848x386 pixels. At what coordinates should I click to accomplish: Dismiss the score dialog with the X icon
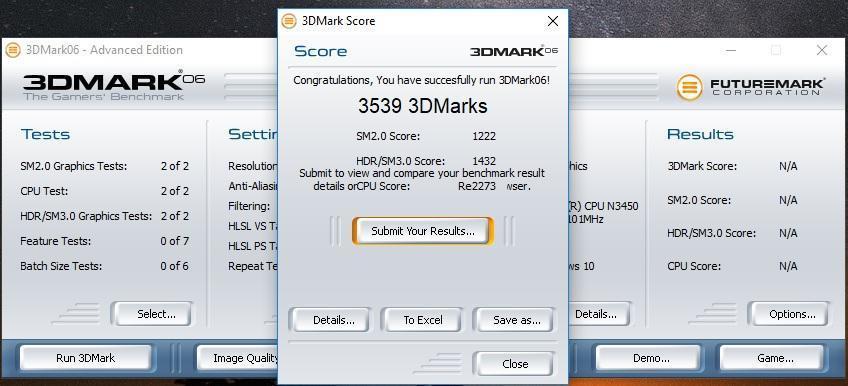[x=553, y=21]
